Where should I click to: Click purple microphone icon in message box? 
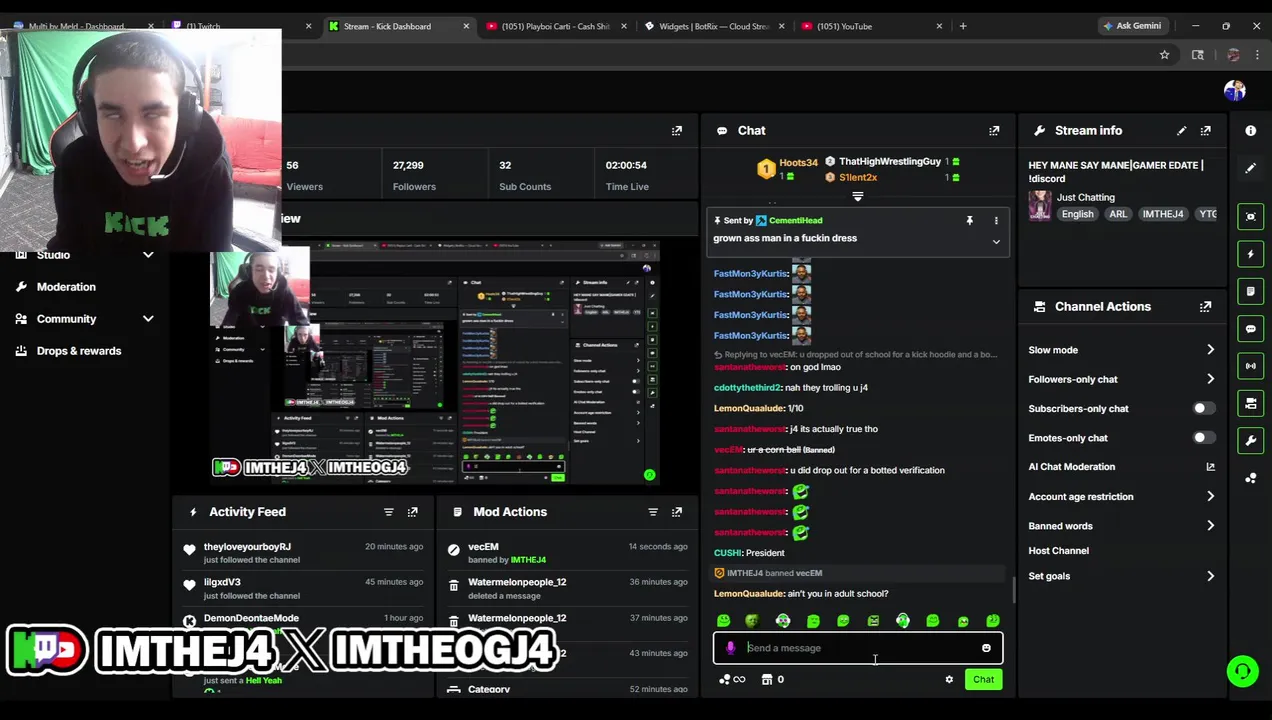point(730,648)
